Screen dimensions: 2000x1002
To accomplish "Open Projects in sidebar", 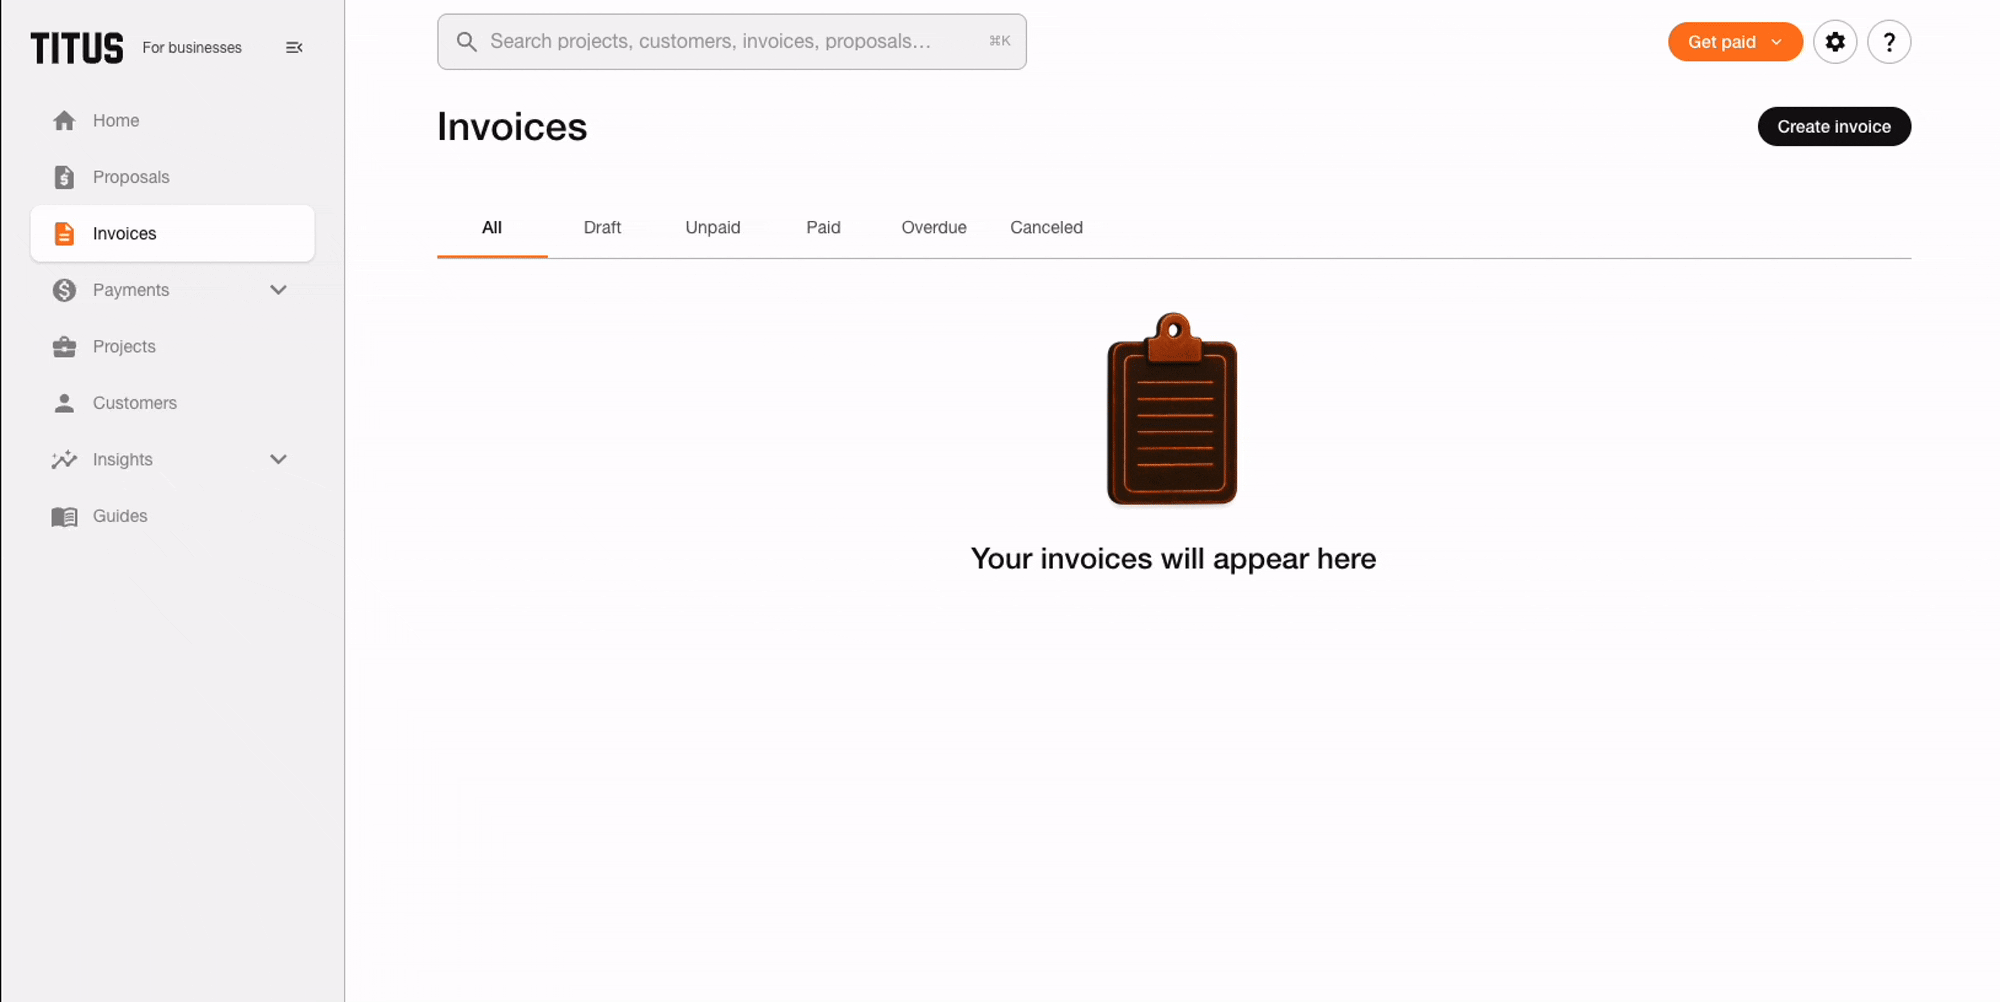I will 172,346.
